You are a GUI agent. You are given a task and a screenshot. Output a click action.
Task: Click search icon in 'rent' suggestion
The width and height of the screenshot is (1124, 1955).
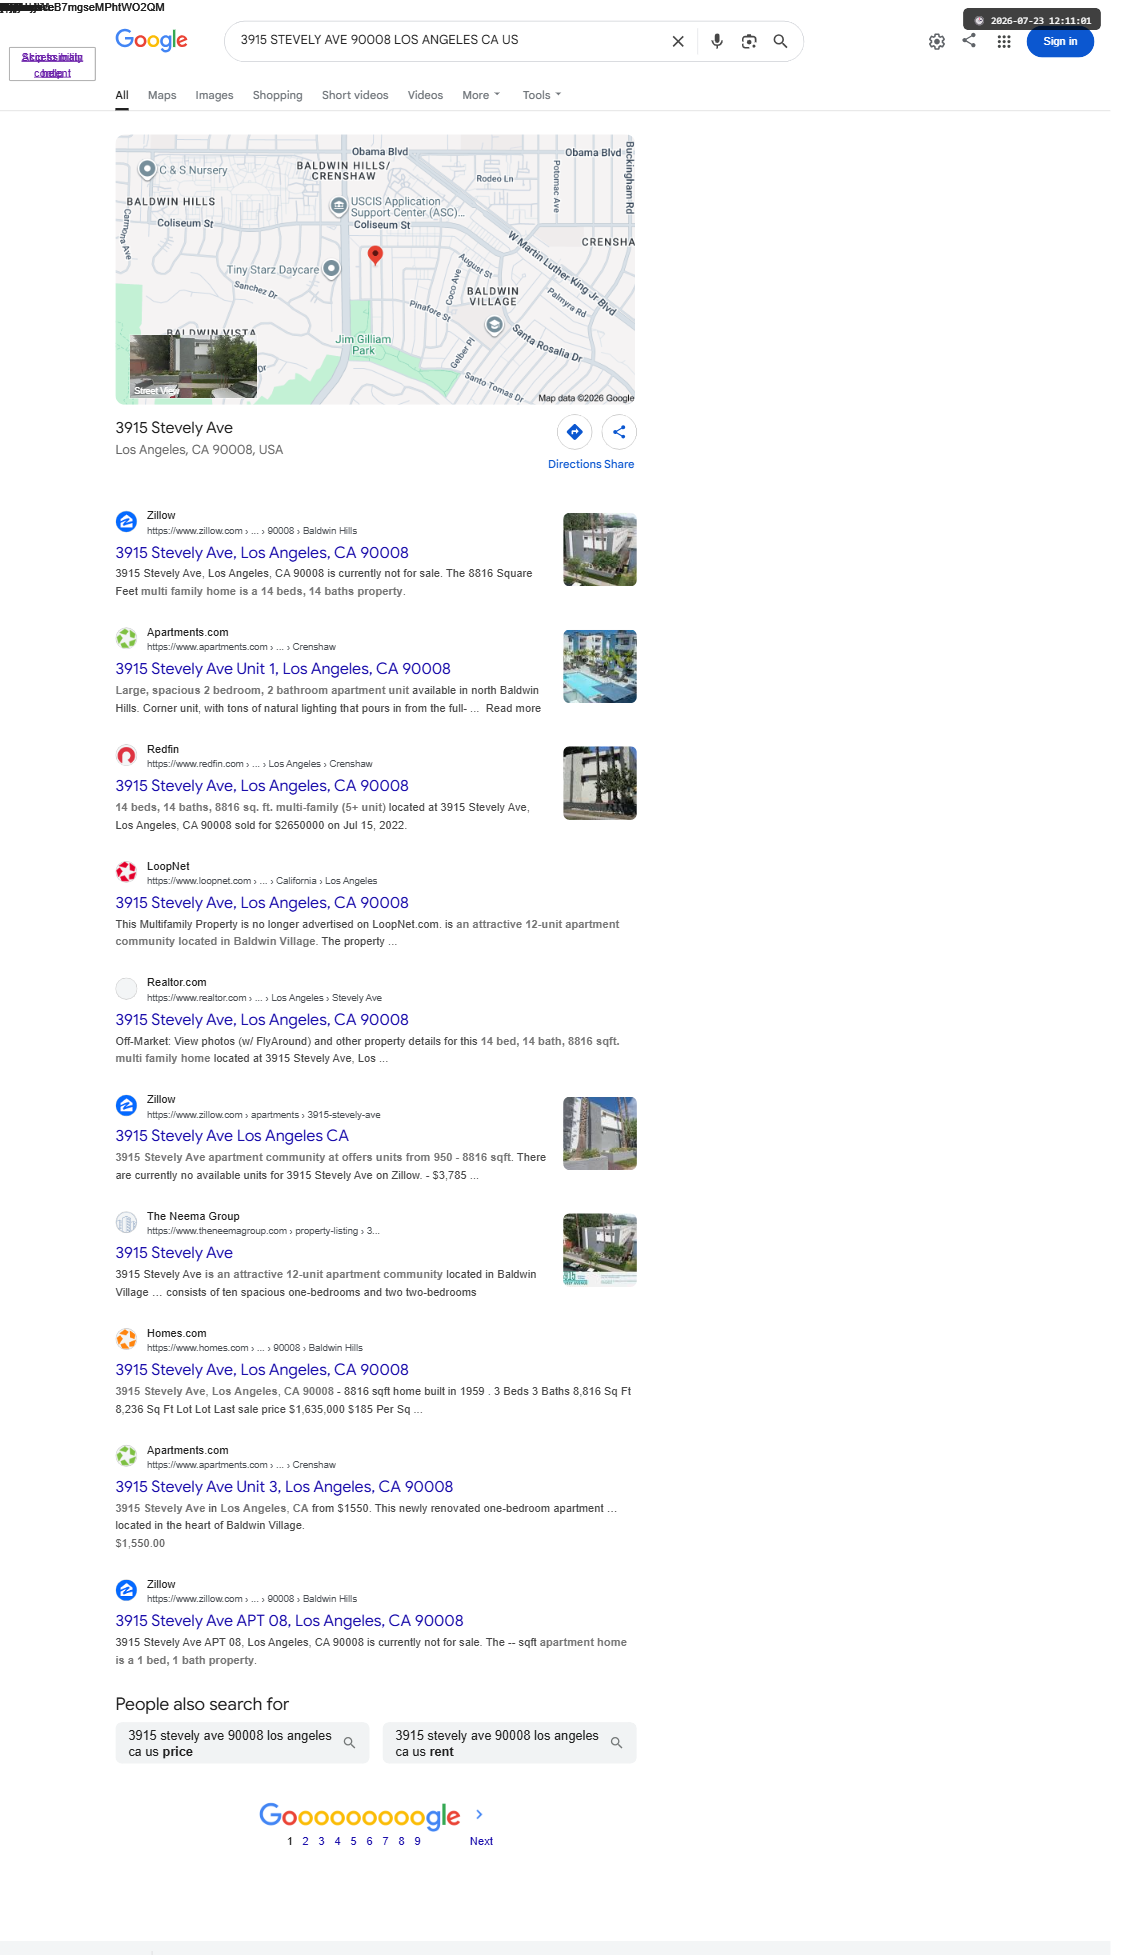(617, 1743)
